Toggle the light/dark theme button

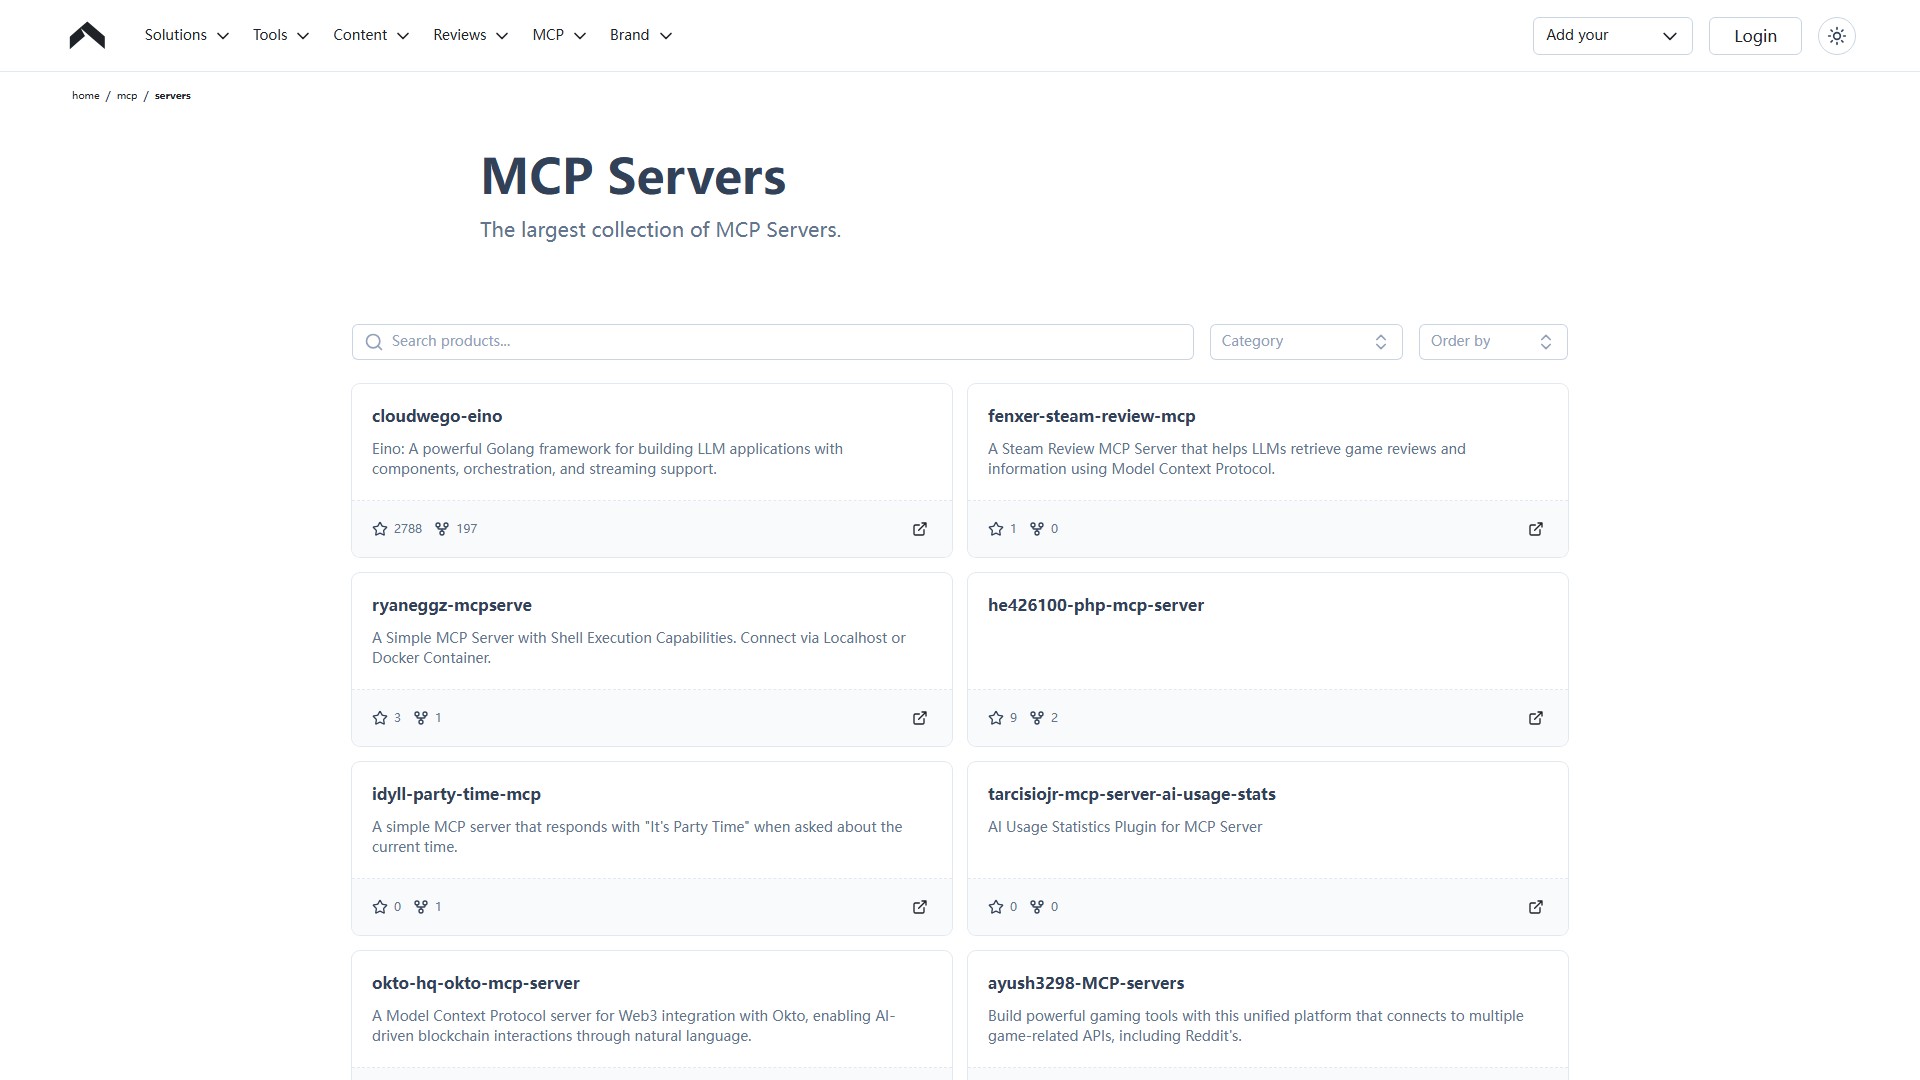pyautogui.click(x=1836, y=36)
